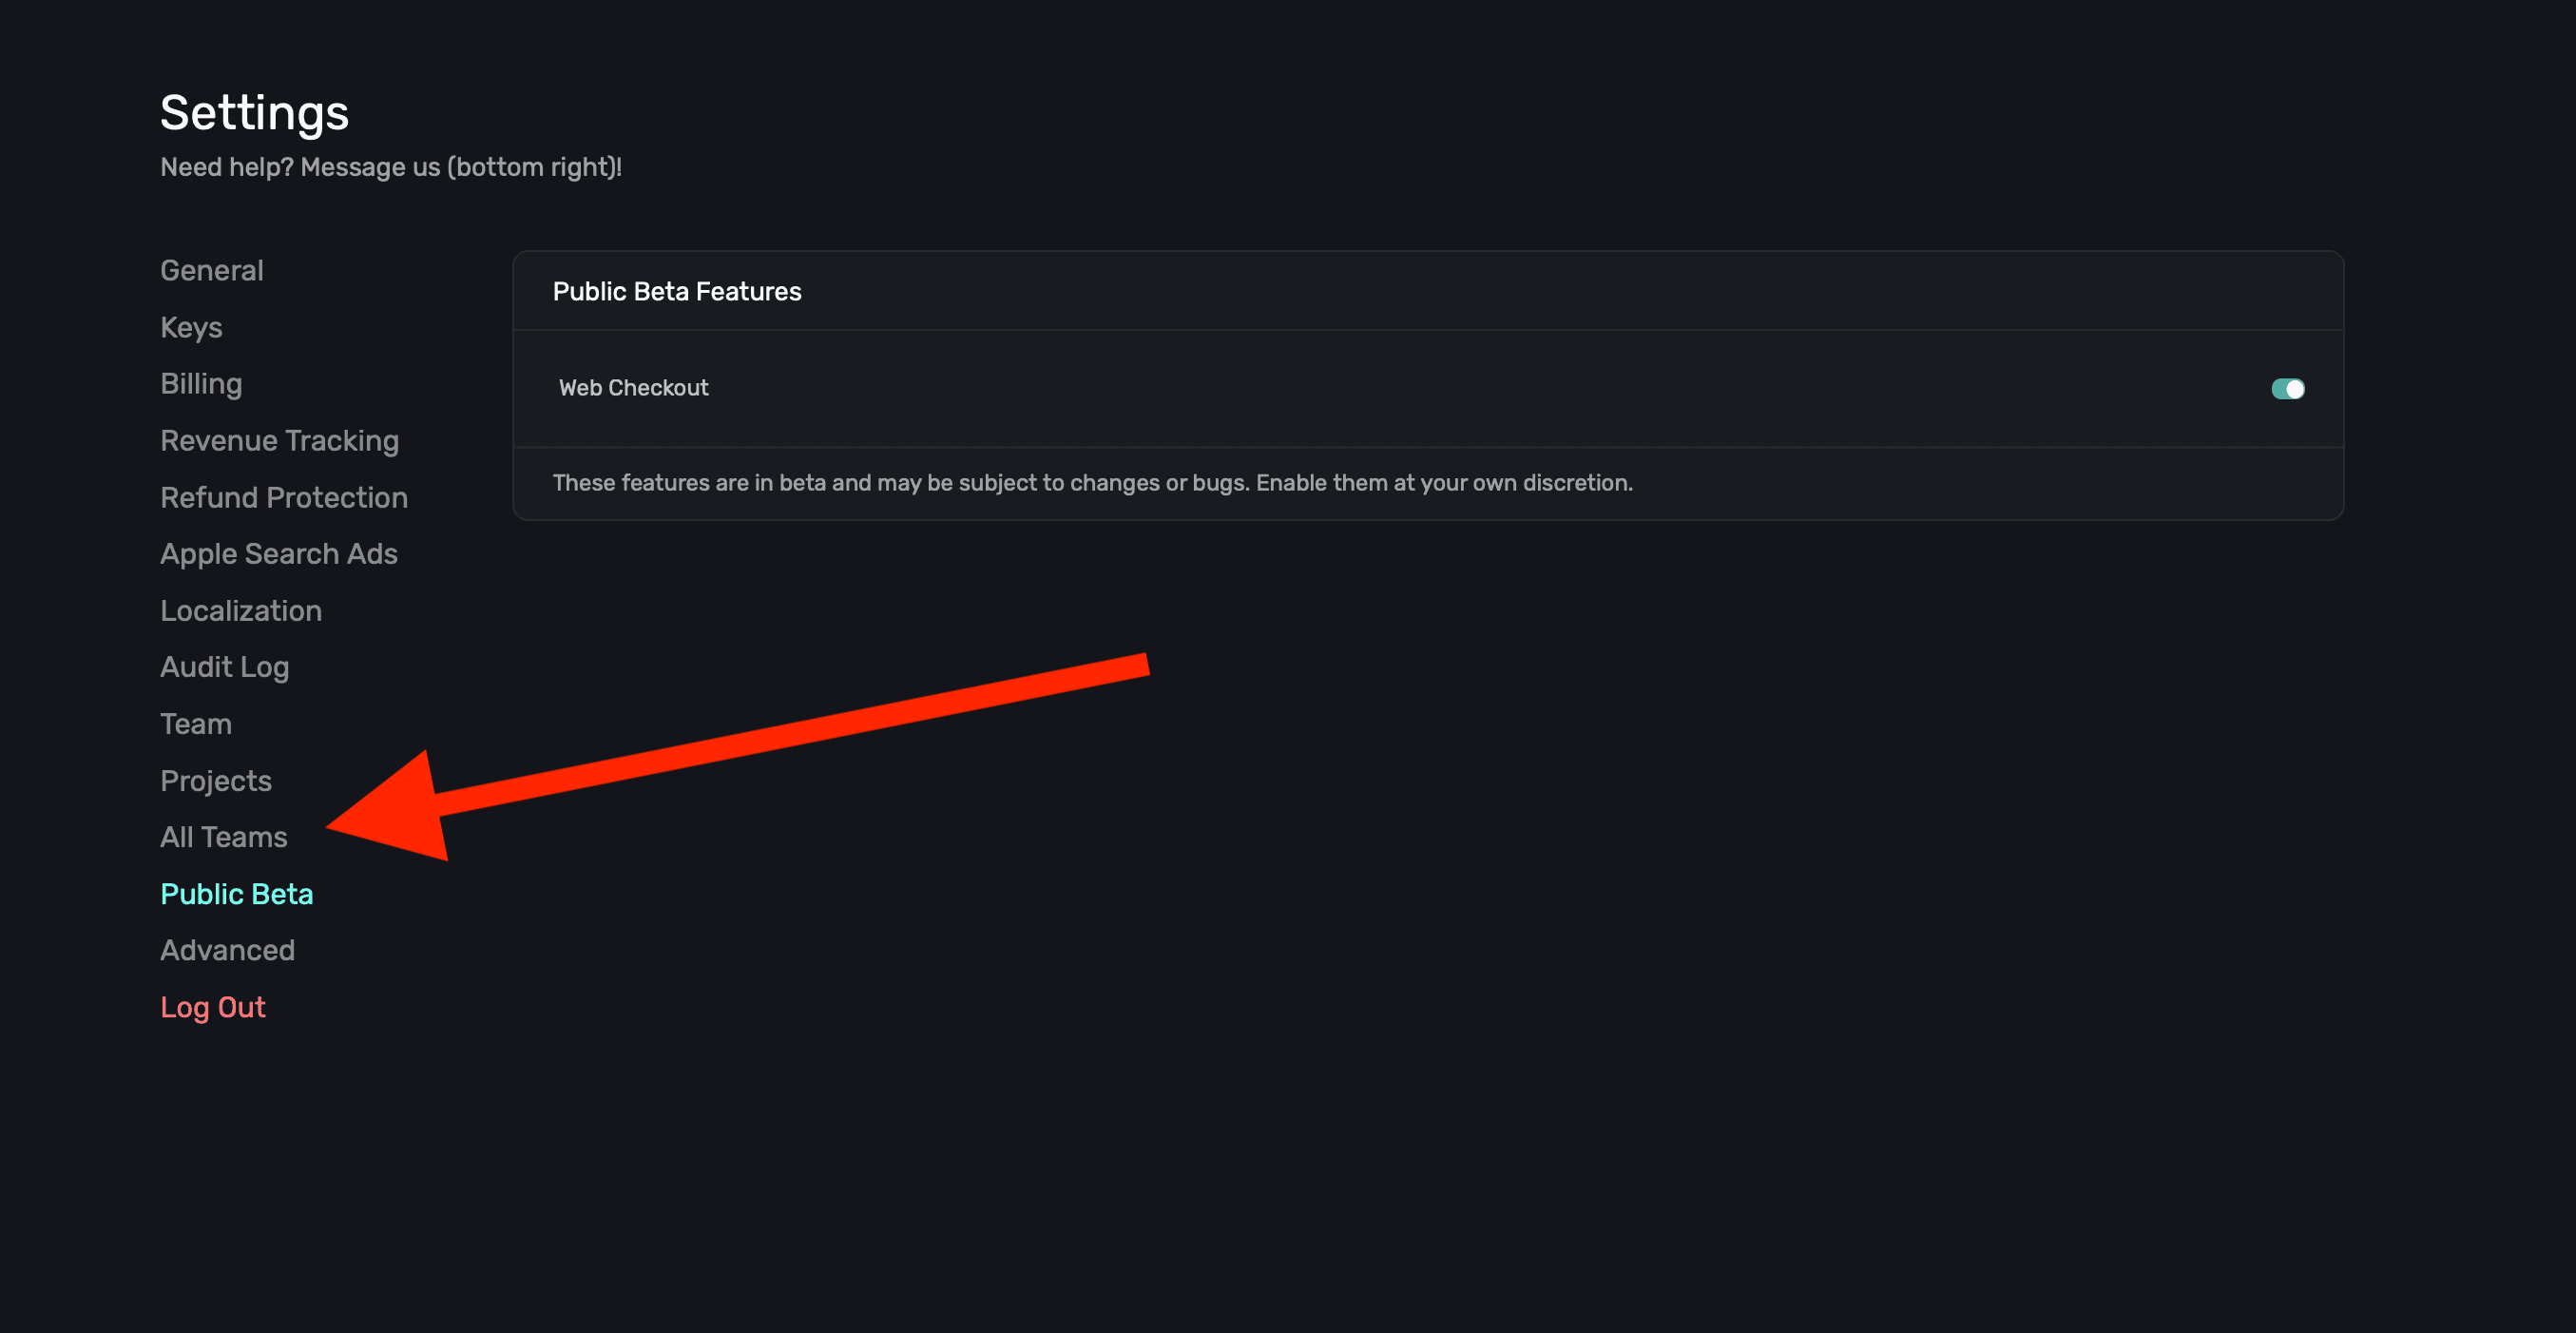Disable the Web Checkout toggle
Viewport: 2576px width, 1333px height.
[x=2287, y=389]
